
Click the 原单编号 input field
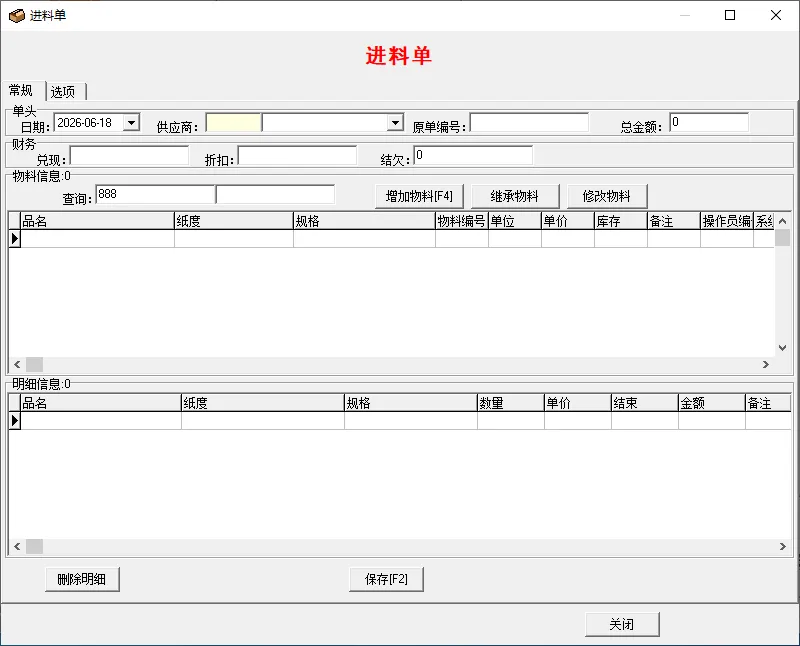[529, 122]
